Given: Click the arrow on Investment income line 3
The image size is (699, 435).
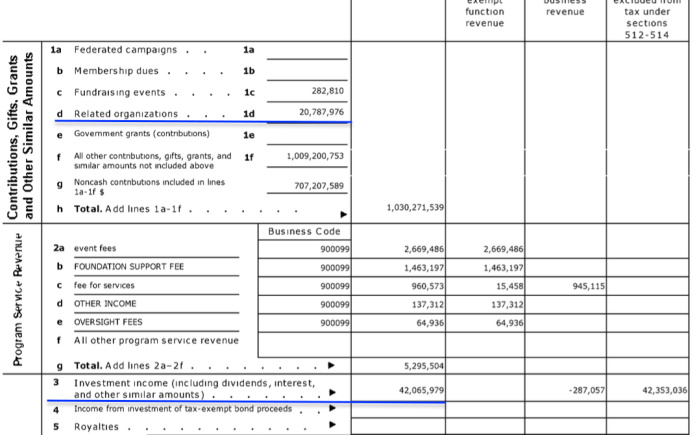Looking at the screenshot, I should coord(332,392).
